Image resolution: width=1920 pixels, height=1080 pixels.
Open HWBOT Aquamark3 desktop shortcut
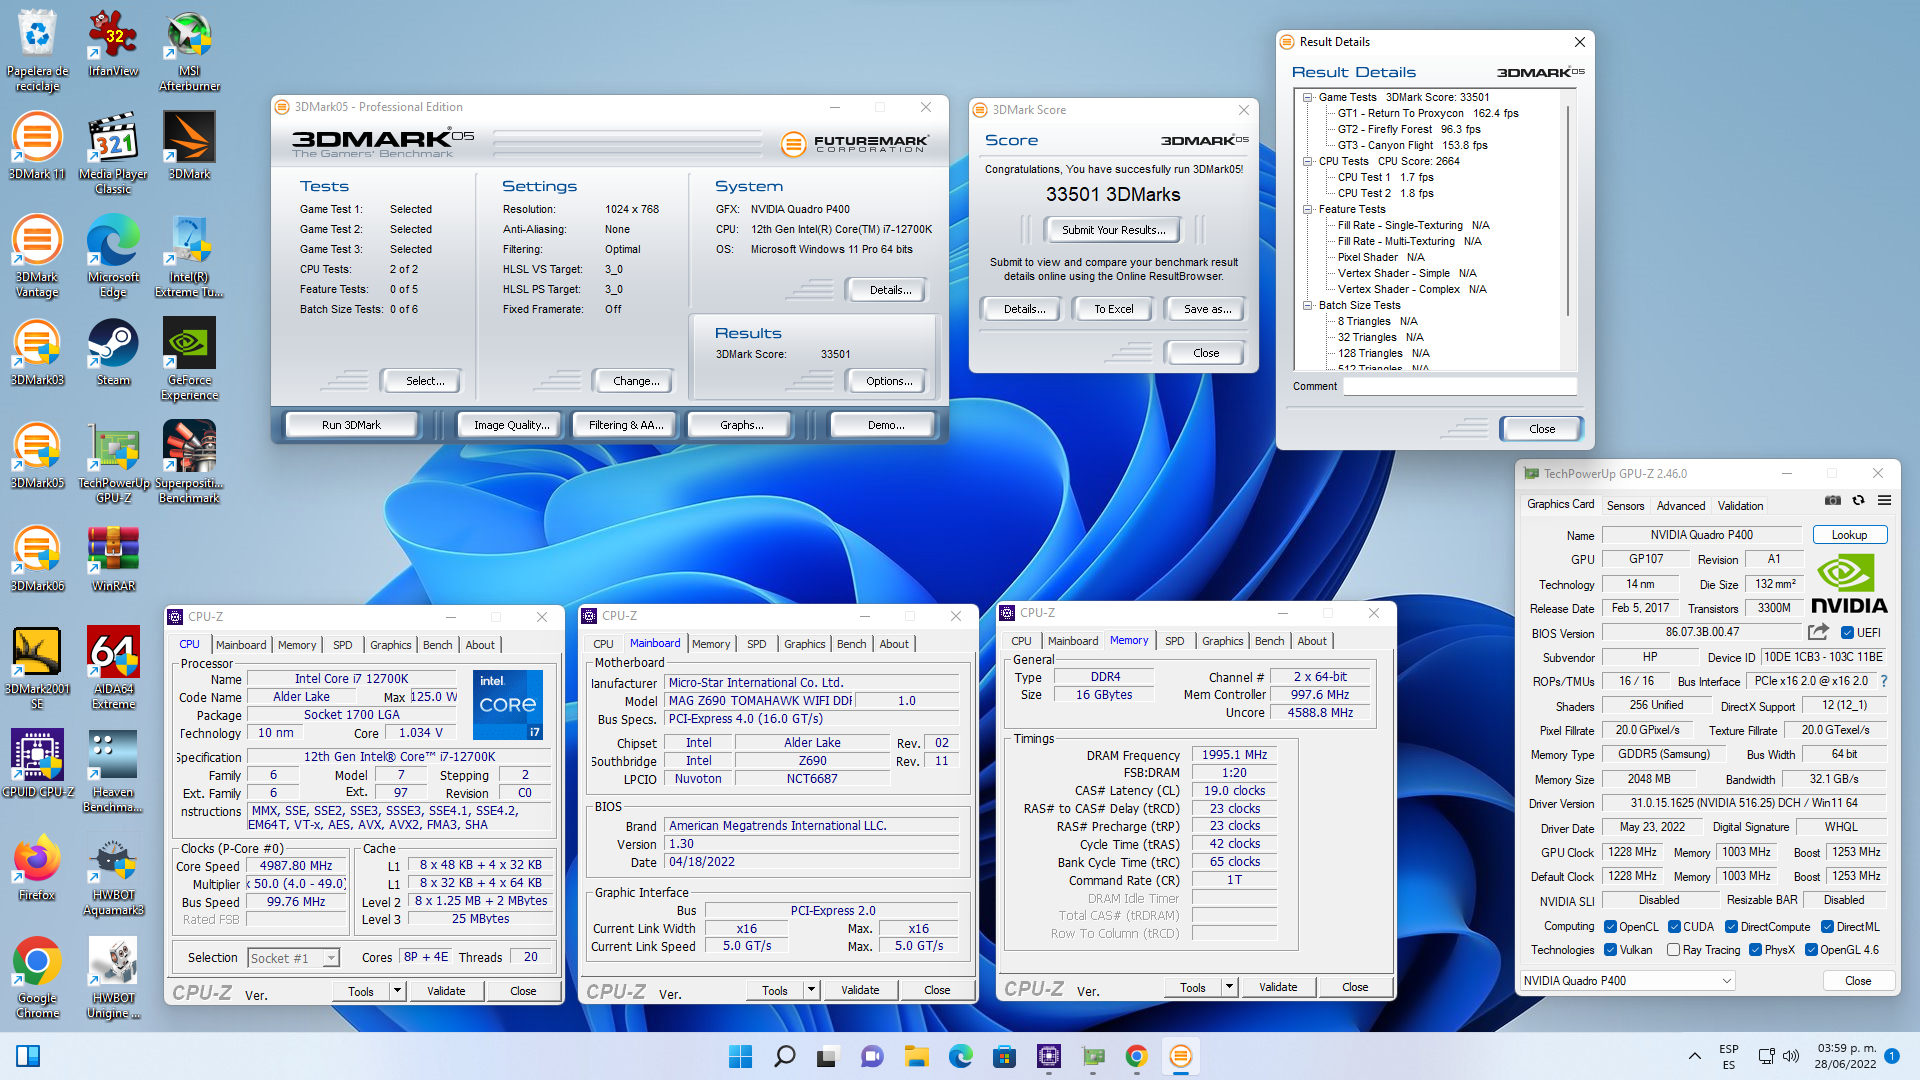(113, 874)
